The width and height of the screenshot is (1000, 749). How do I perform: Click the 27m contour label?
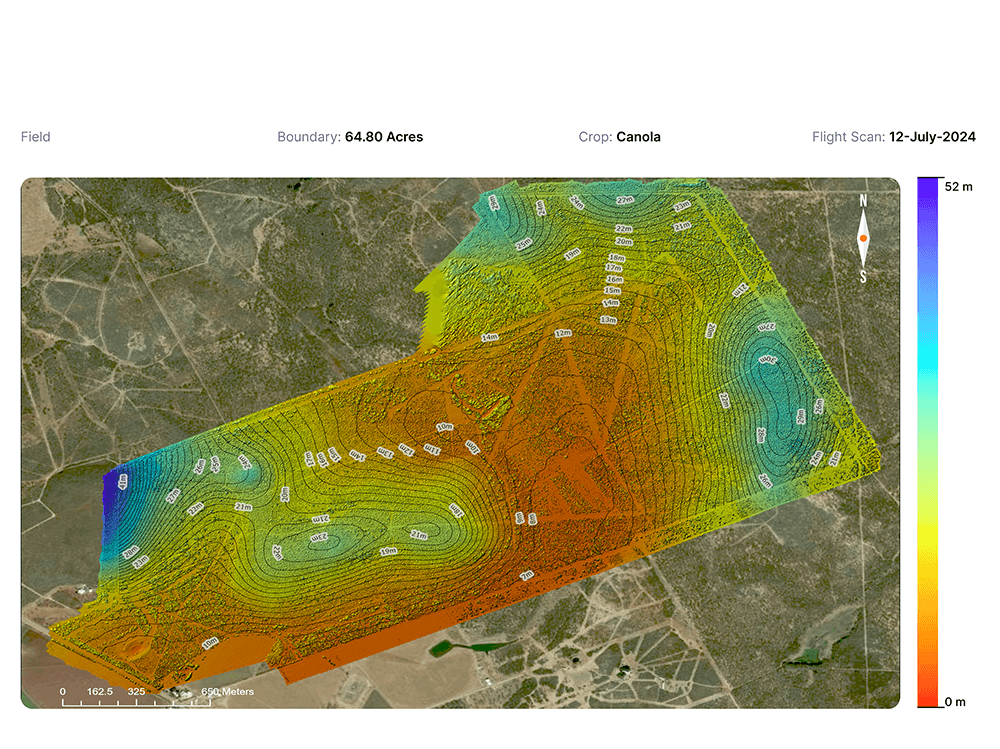[x=625, y=200]
